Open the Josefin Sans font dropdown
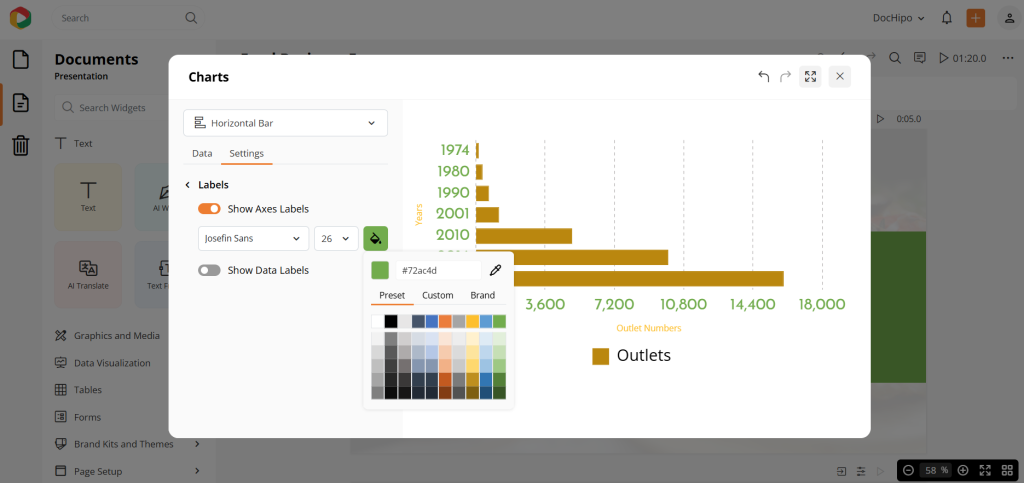Screen dimensions: 1024x483 (253, 238)
